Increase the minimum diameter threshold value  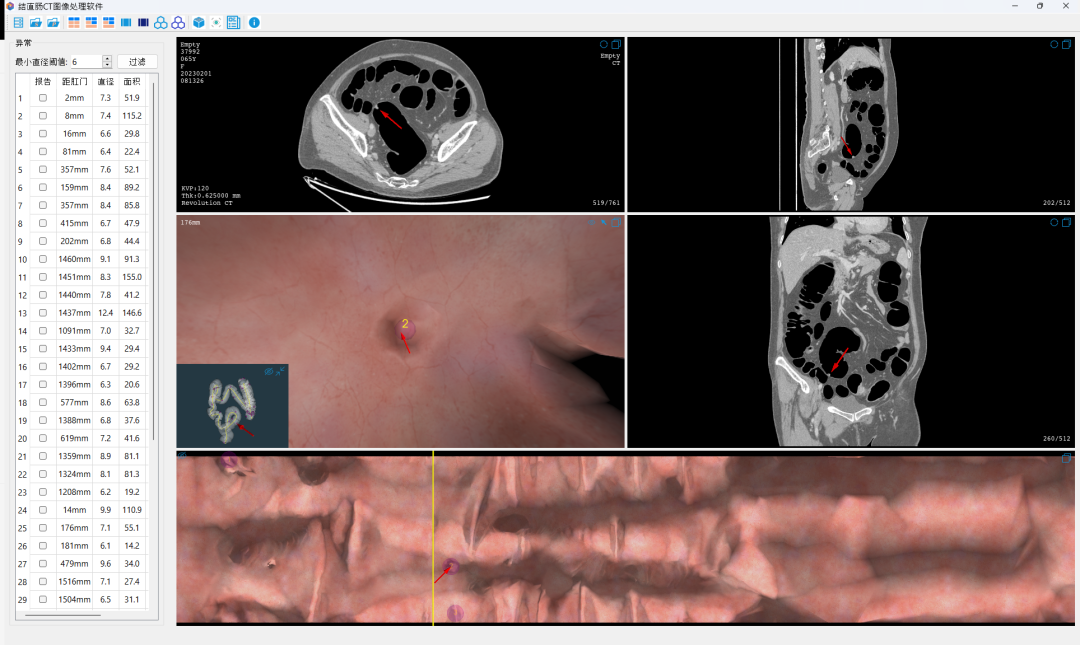coord(107,59)
